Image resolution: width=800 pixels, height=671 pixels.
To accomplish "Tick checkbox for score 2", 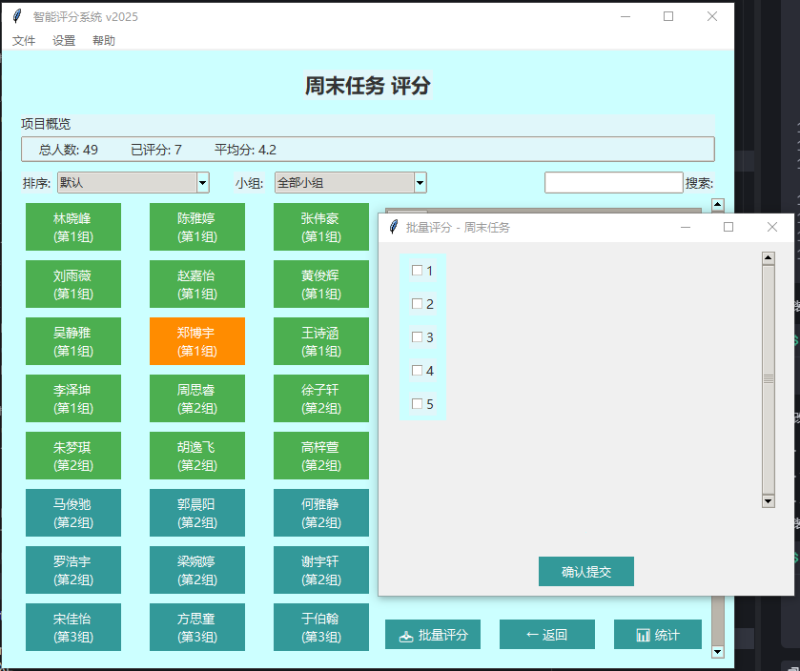I will coord(417,304).
